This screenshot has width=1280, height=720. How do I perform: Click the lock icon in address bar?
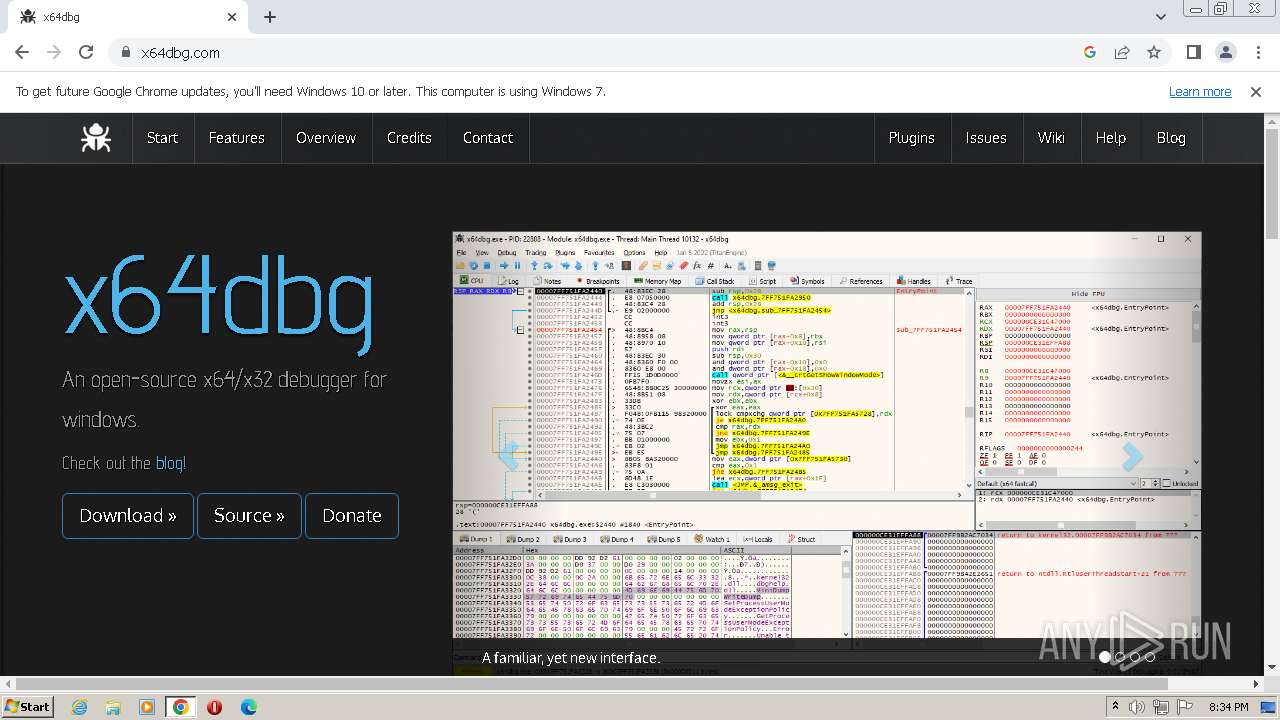[x=126, y=53]
